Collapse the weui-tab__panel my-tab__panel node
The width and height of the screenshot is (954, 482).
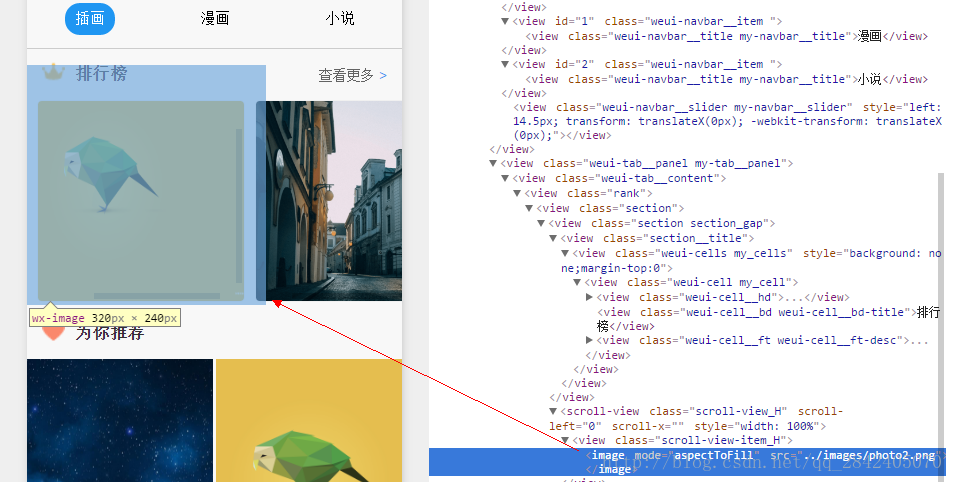[x=493, y=163]
